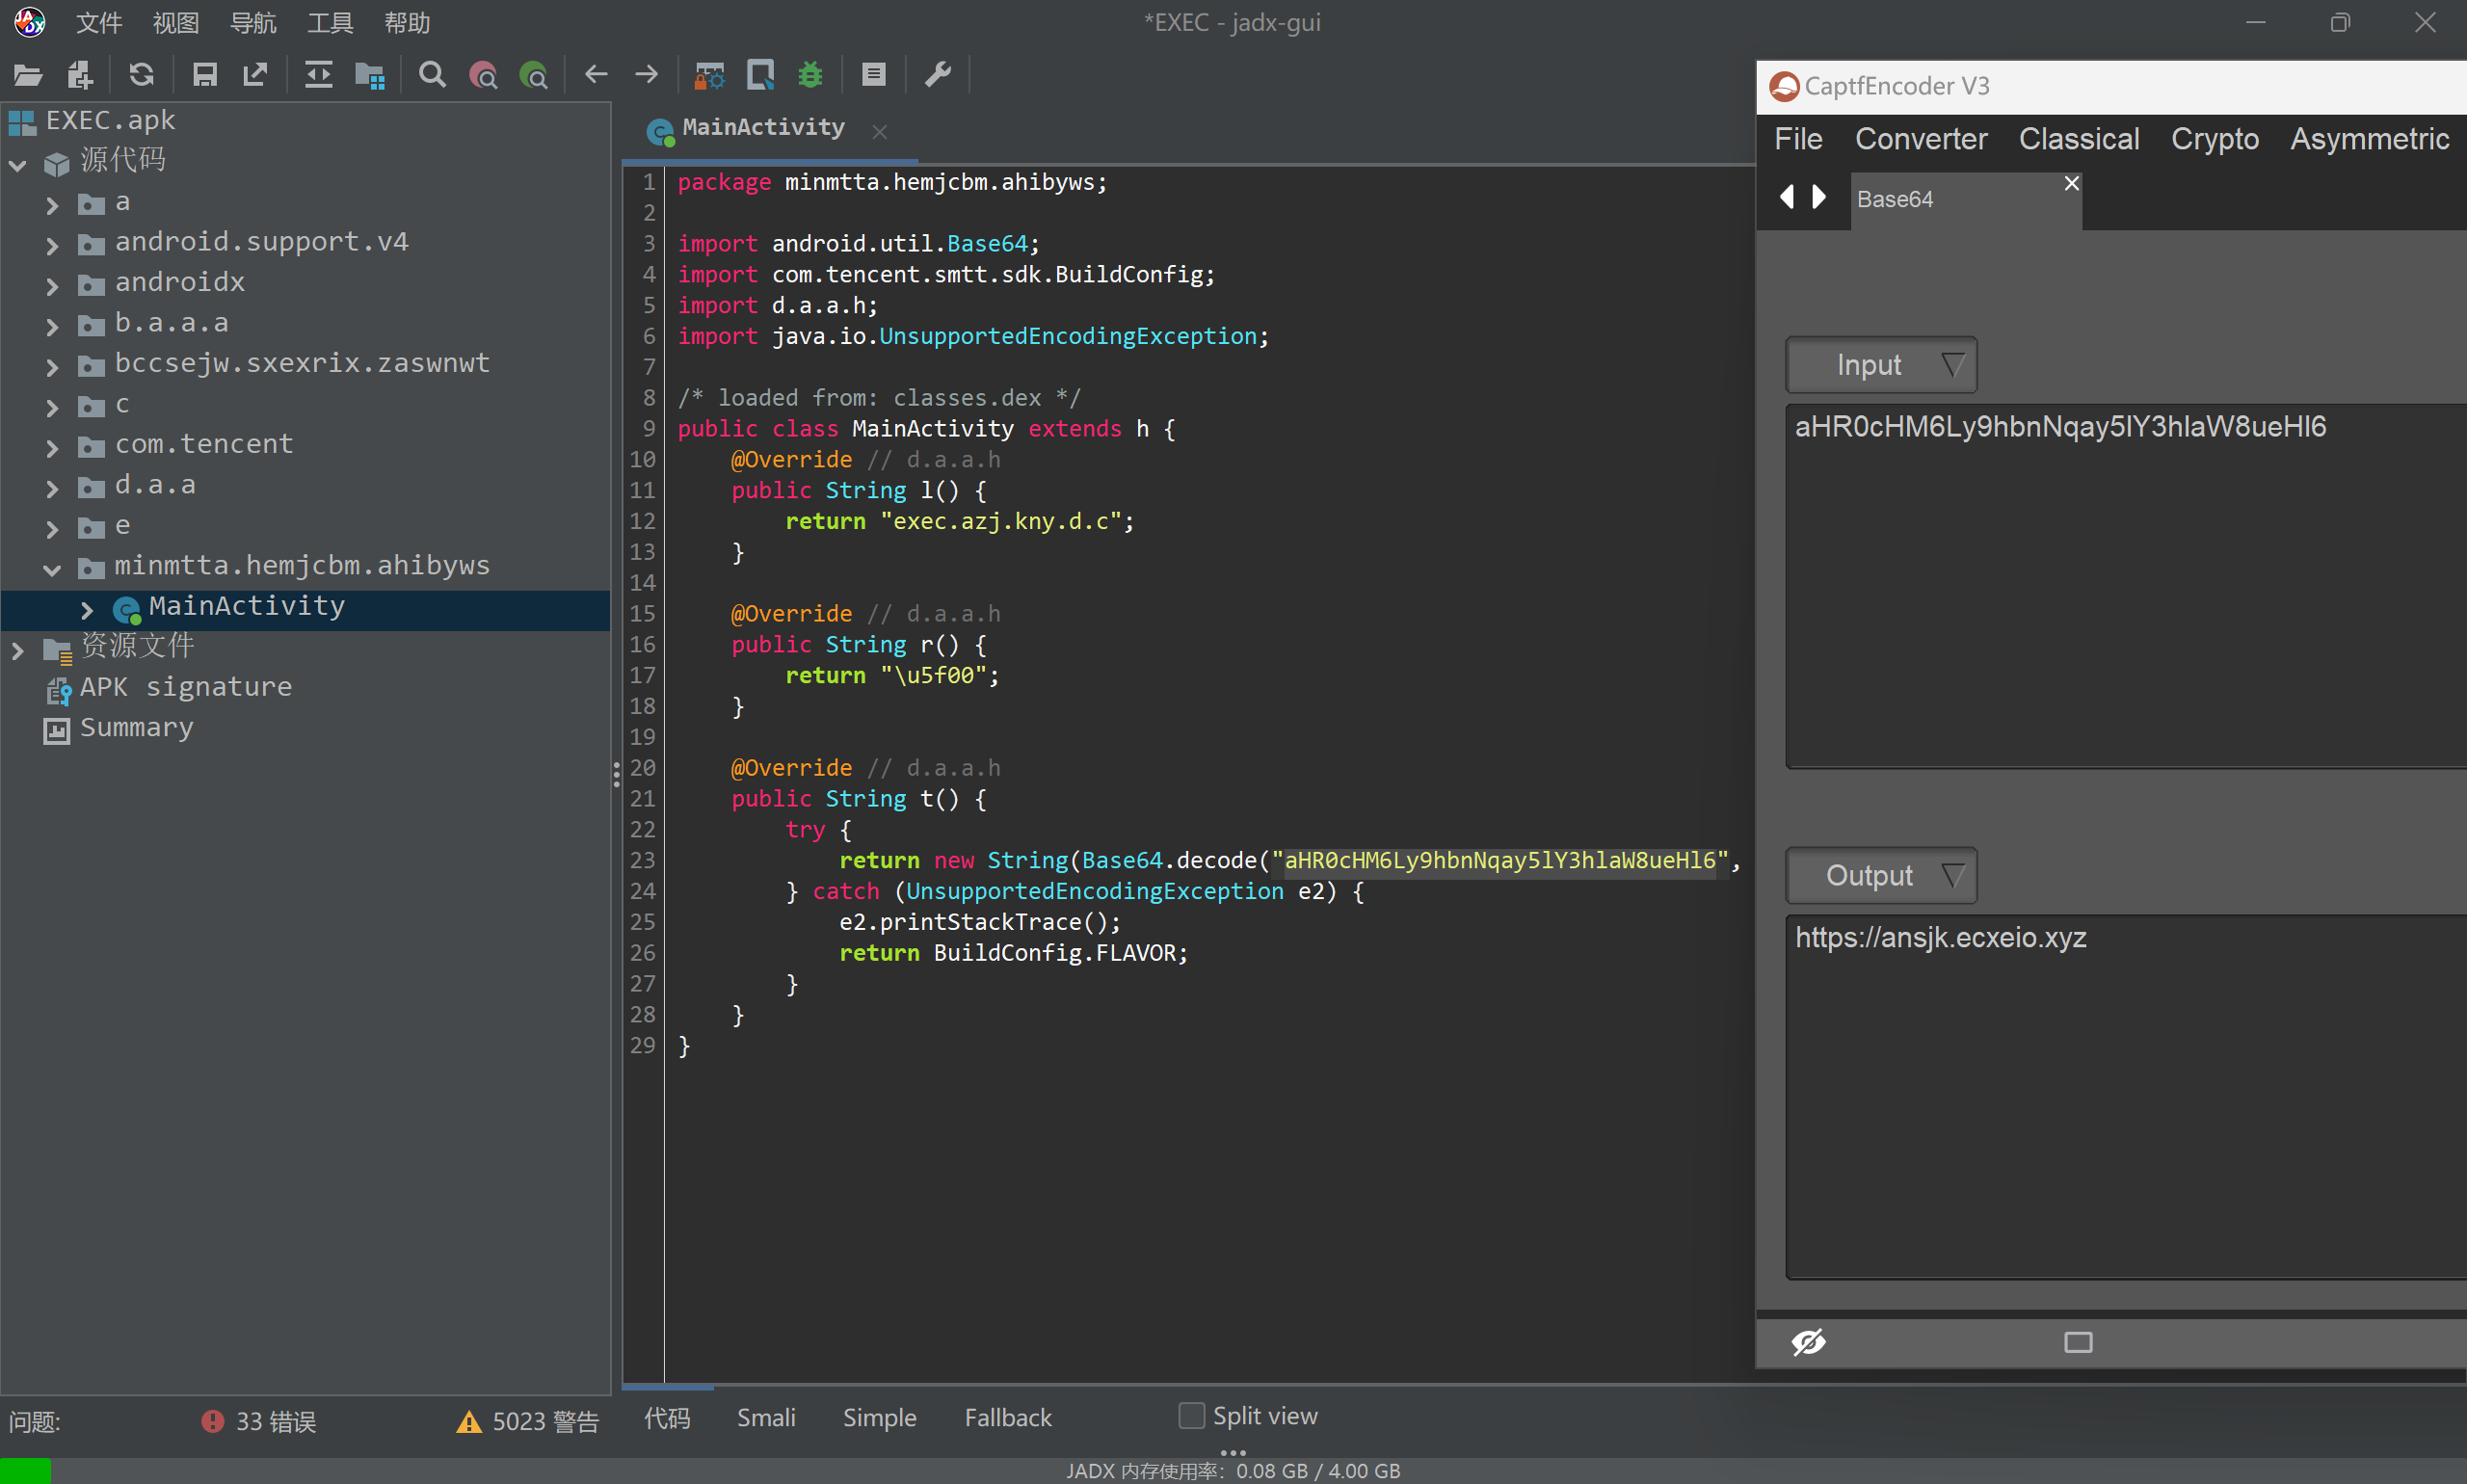Navigate back with left arrow icon
The width and height of the screenshot is (2467, 1484).
pyautogui.click(x=596, y=75)
